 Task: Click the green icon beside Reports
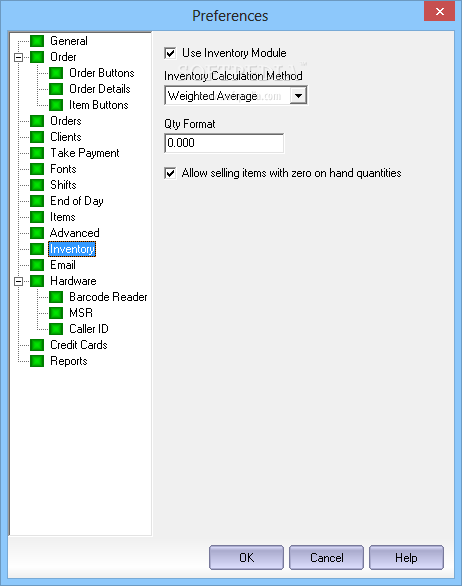37,361
